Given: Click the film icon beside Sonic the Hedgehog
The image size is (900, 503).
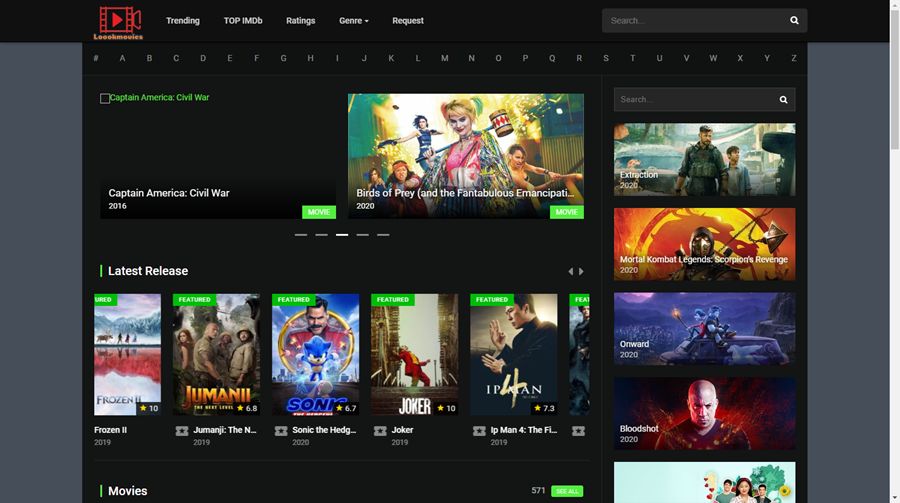Looking at the screenshot, I should [x=281, y=431].
